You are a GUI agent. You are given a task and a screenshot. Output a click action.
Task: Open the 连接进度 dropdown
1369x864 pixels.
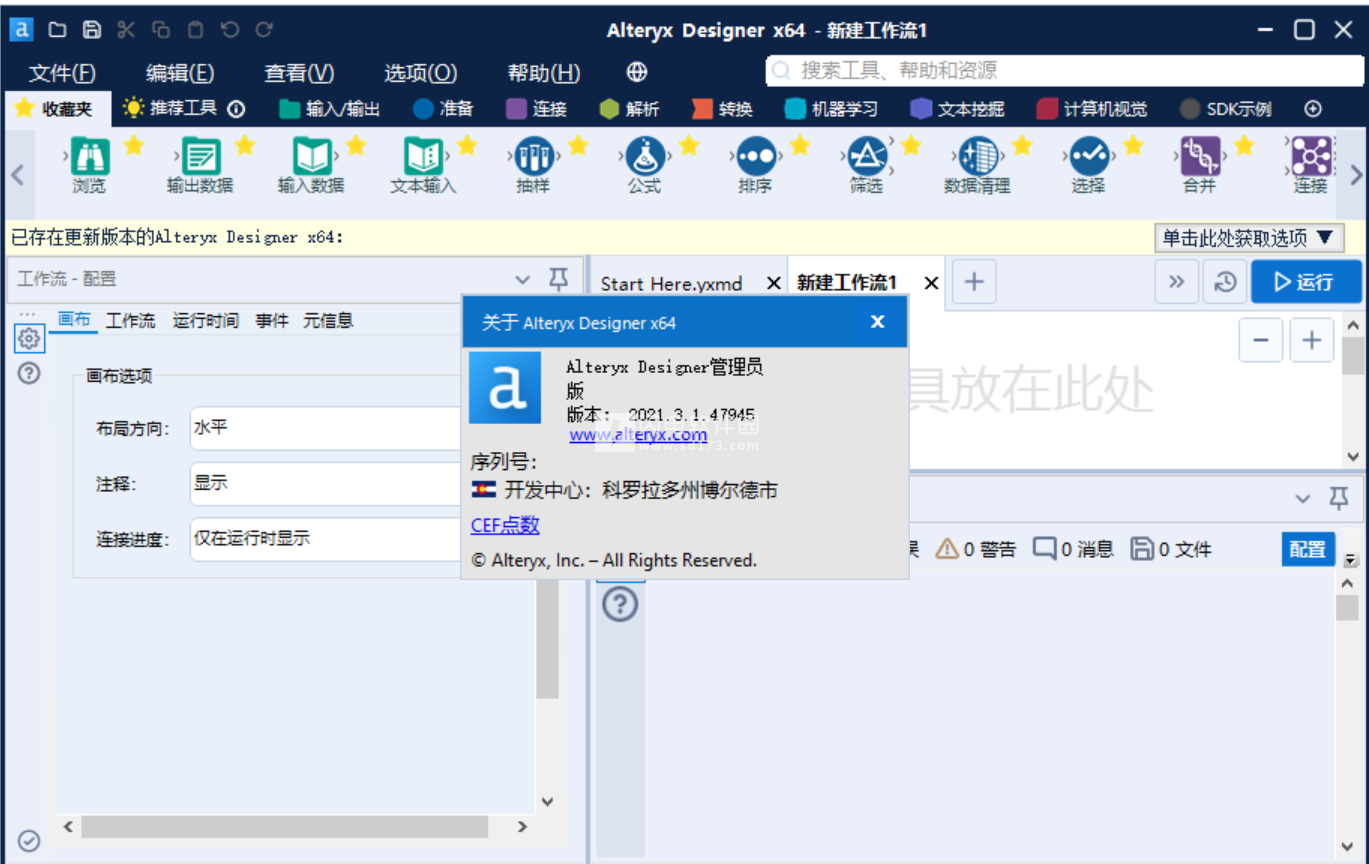(325, 538)
